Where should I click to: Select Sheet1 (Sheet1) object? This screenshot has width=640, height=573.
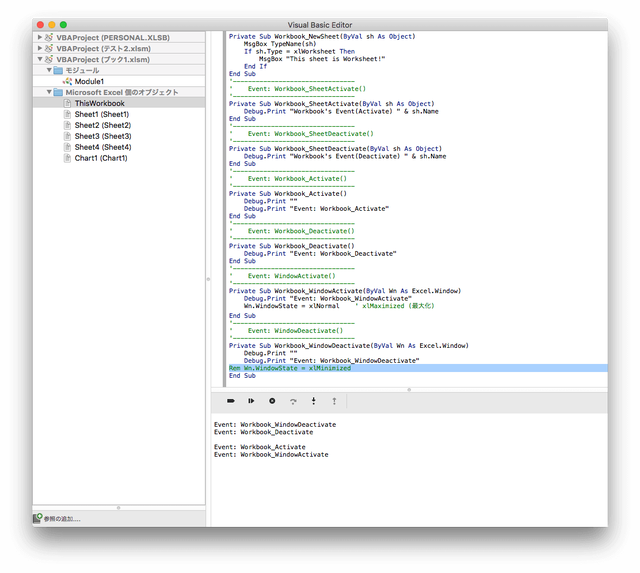pyautogui.click(x=102, y=114)
